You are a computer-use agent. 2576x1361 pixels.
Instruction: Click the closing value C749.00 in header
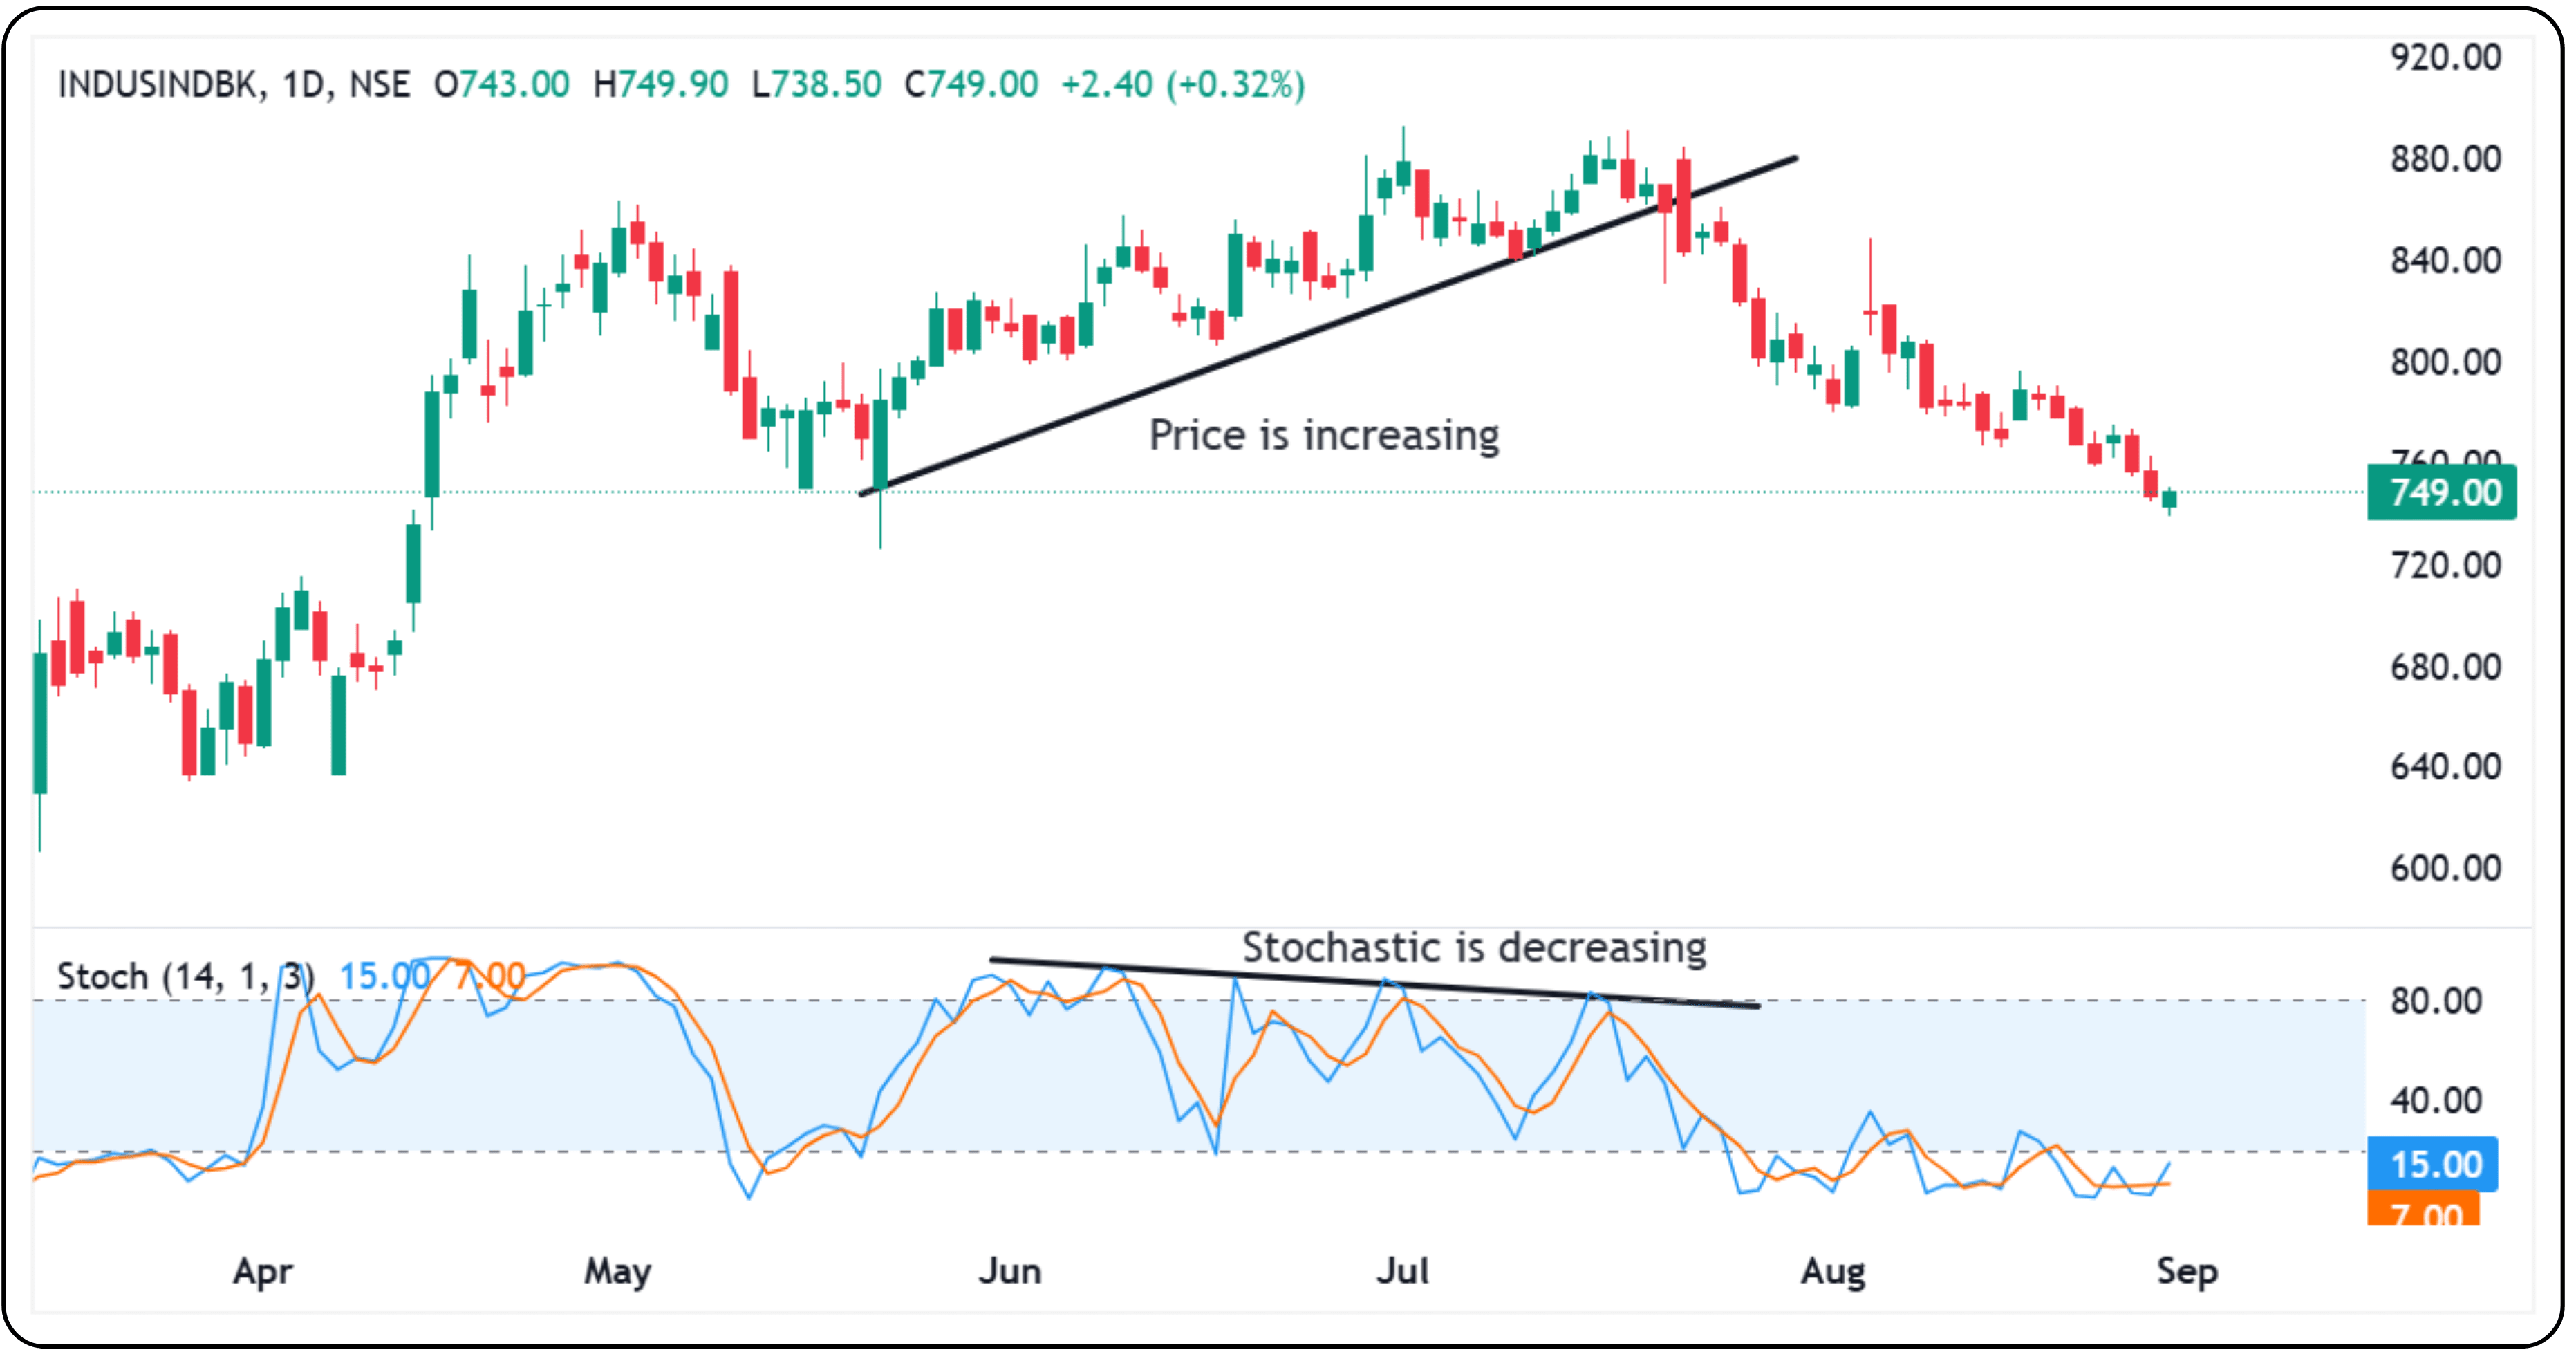coord(971,84)
